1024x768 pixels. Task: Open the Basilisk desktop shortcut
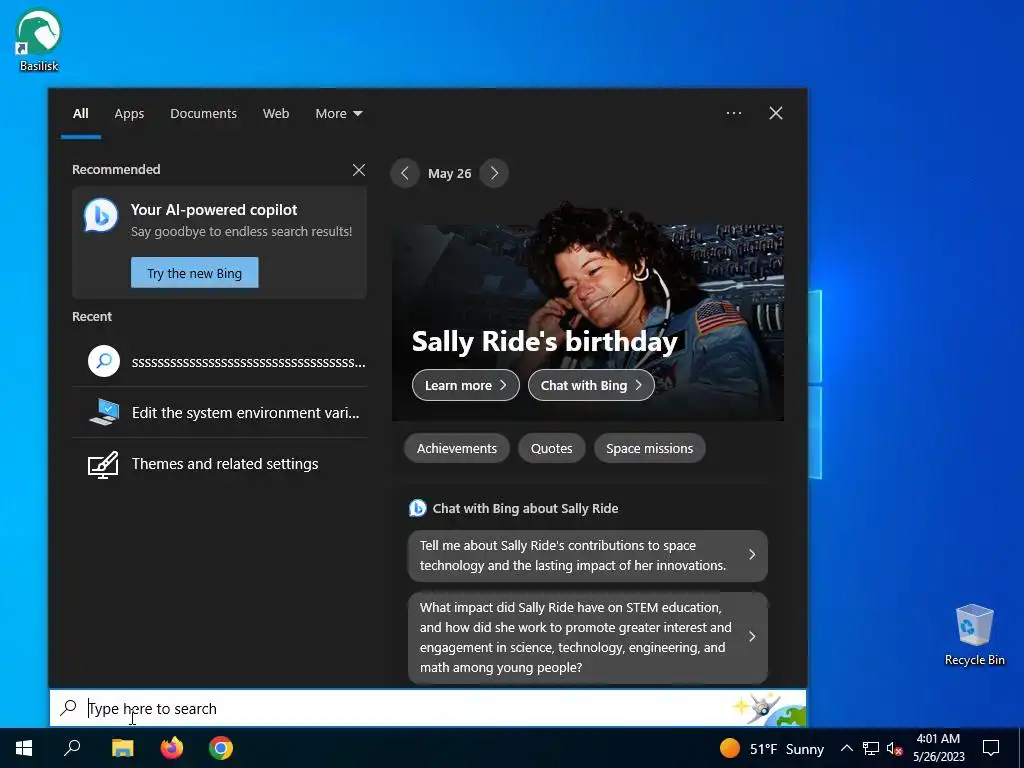[x=39, y=39]
